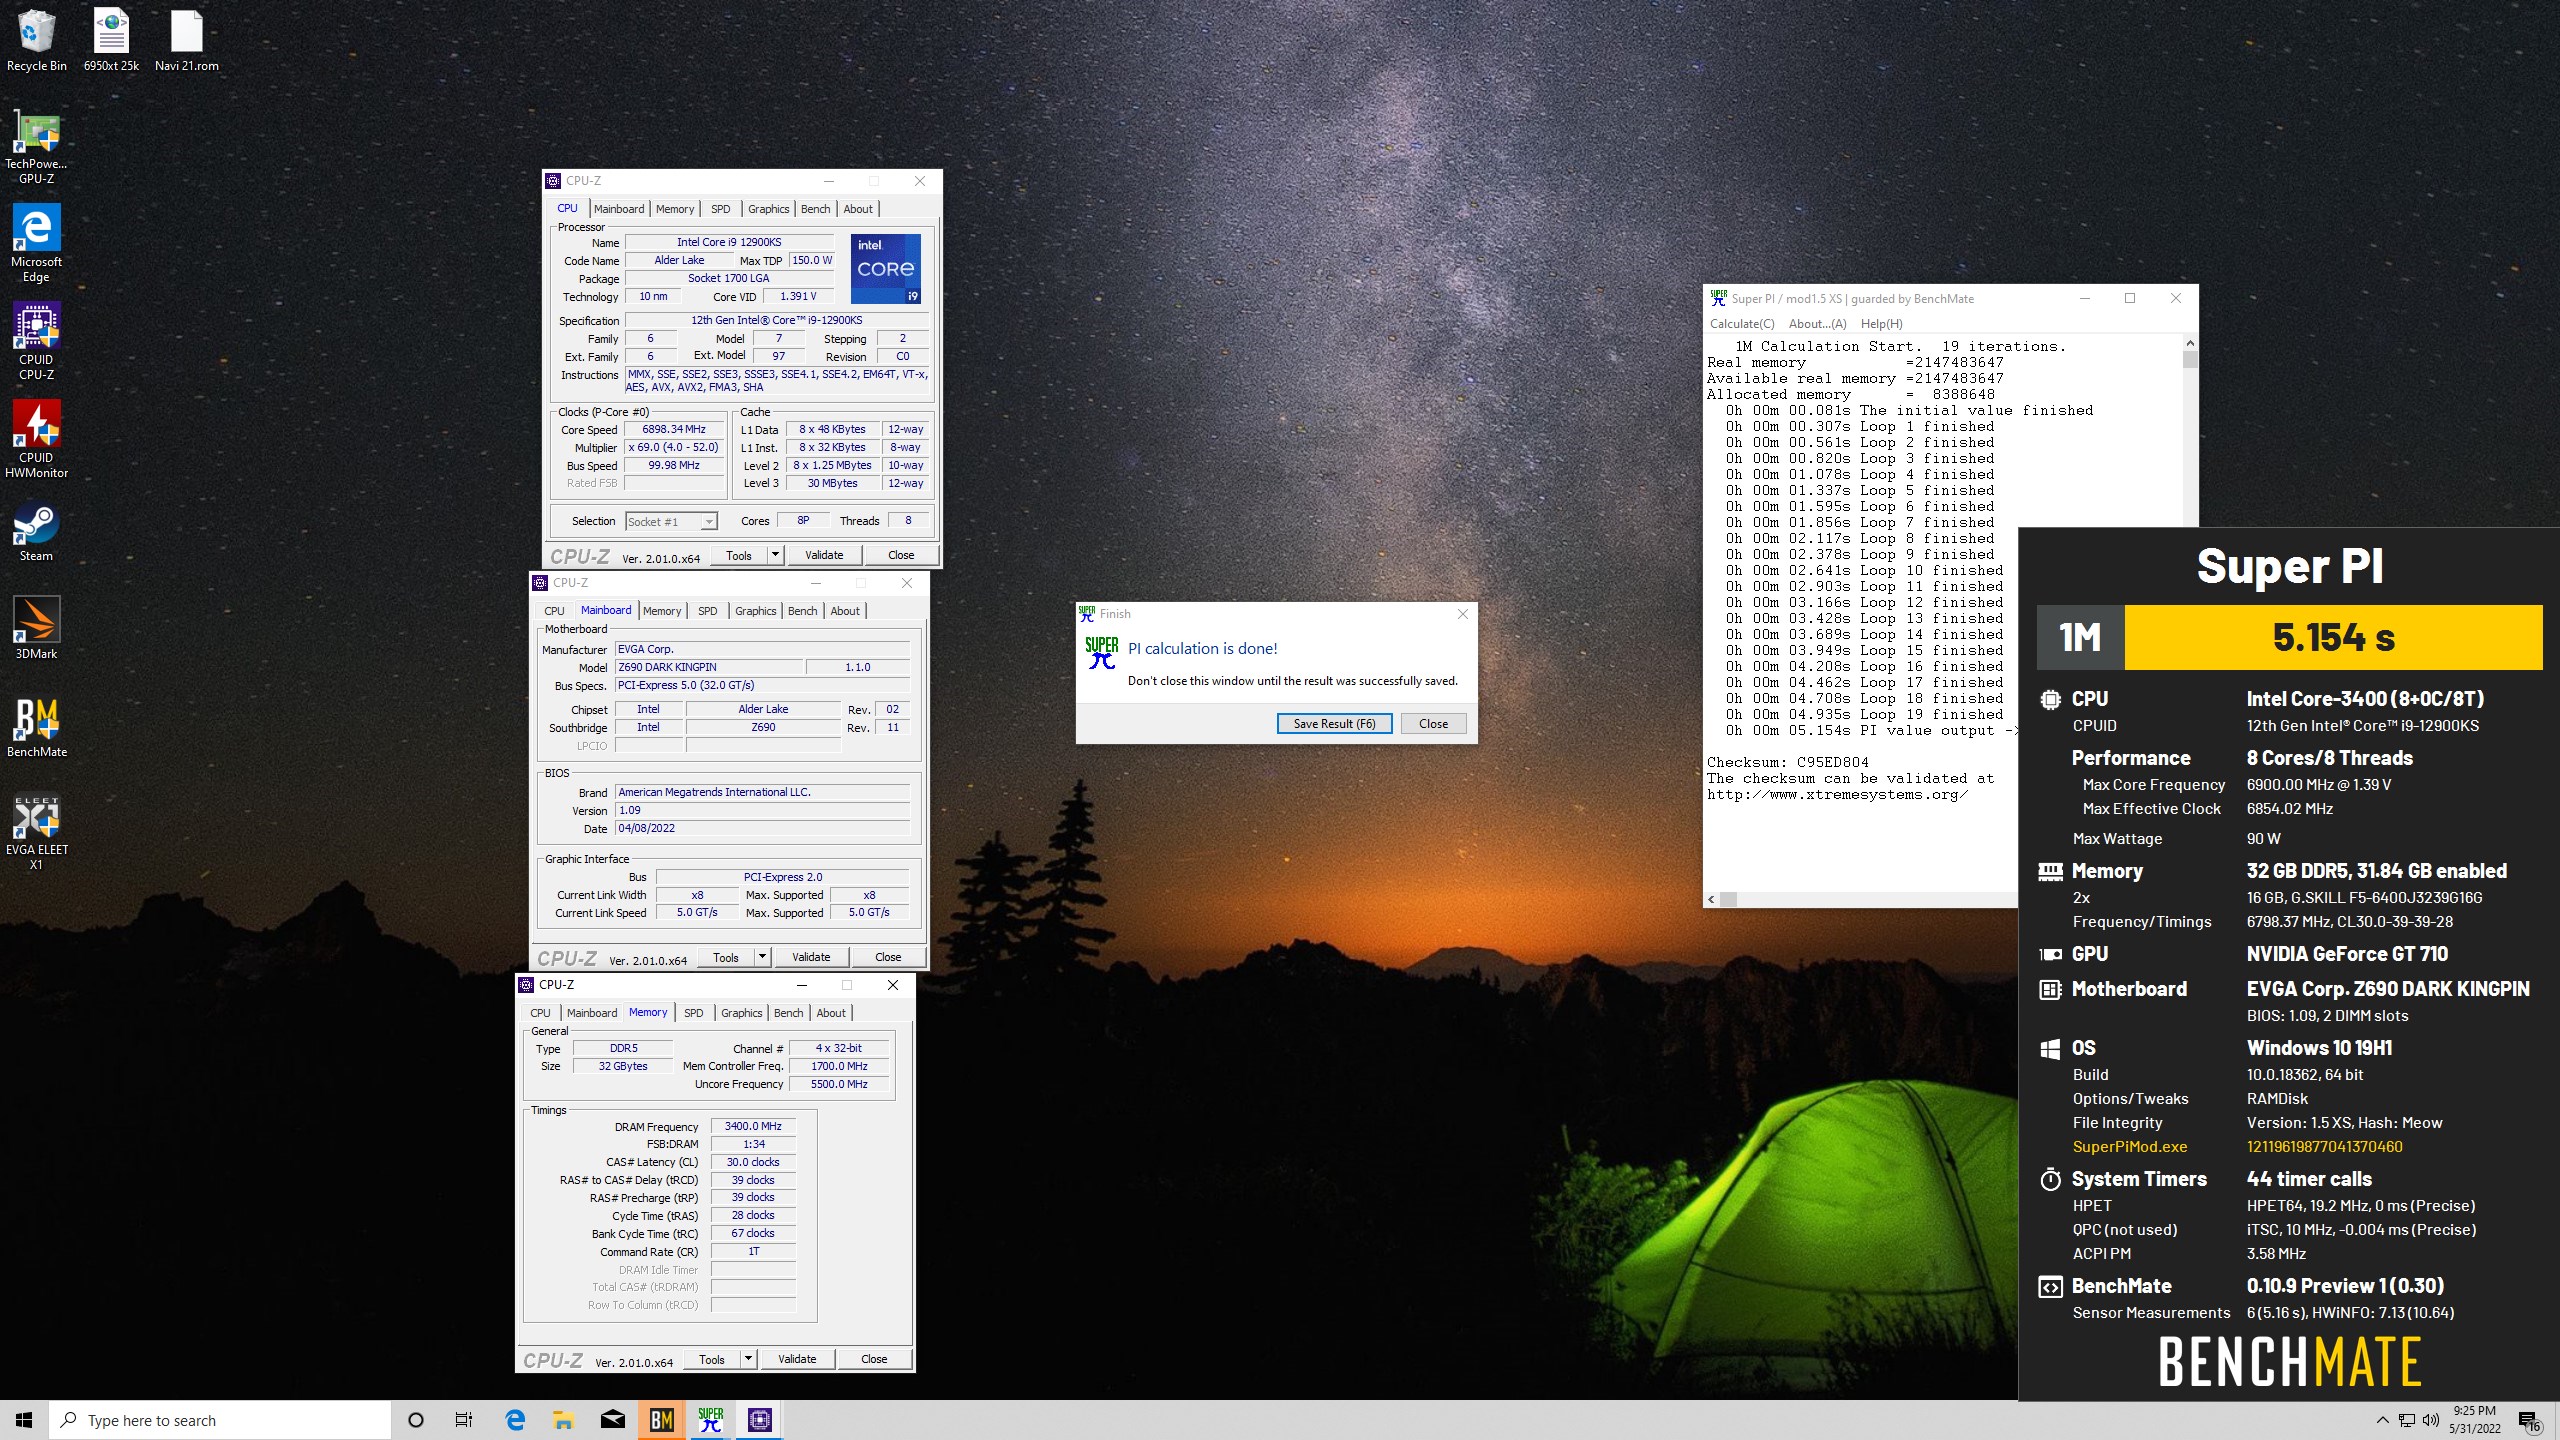This screenshot has height=1440, width=2560.
Task: Click Tools button in CPU-Z Memory window
Action: pyautogui.click(x=712, y=1359)
